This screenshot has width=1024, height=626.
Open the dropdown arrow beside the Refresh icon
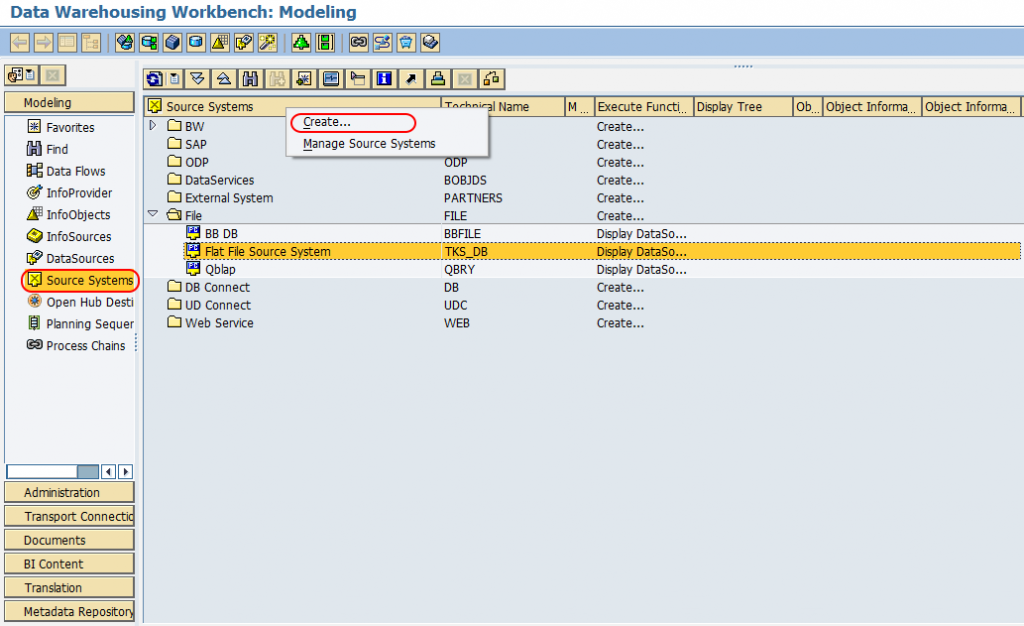tap(175, 78)
